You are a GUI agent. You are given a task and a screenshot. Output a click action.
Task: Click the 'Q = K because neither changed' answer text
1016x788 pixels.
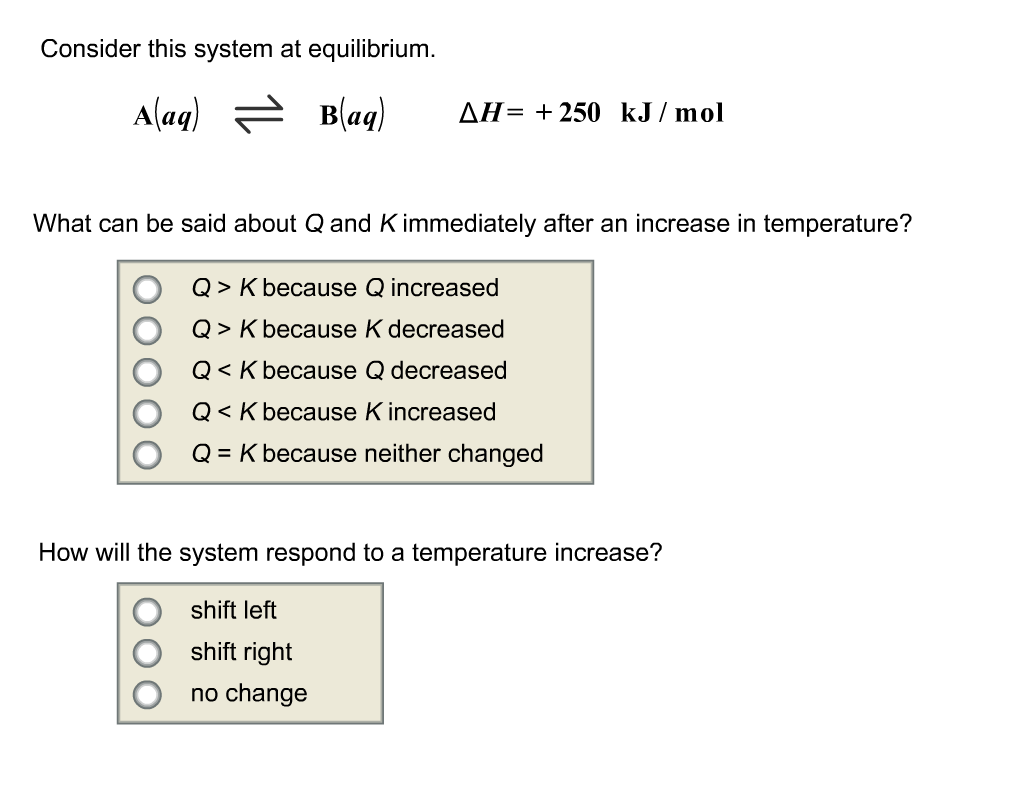[x=367, y=454]
